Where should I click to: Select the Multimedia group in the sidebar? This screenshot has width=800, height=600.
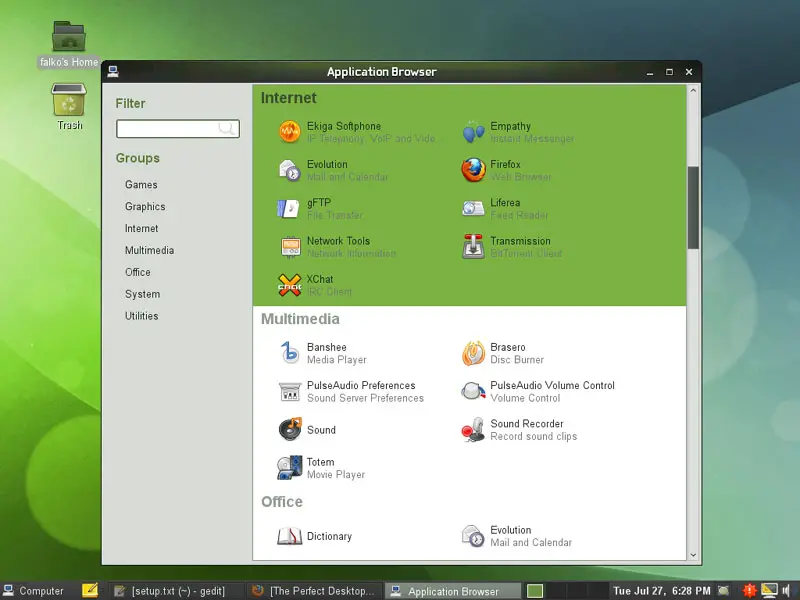click(x=149, y=251)
